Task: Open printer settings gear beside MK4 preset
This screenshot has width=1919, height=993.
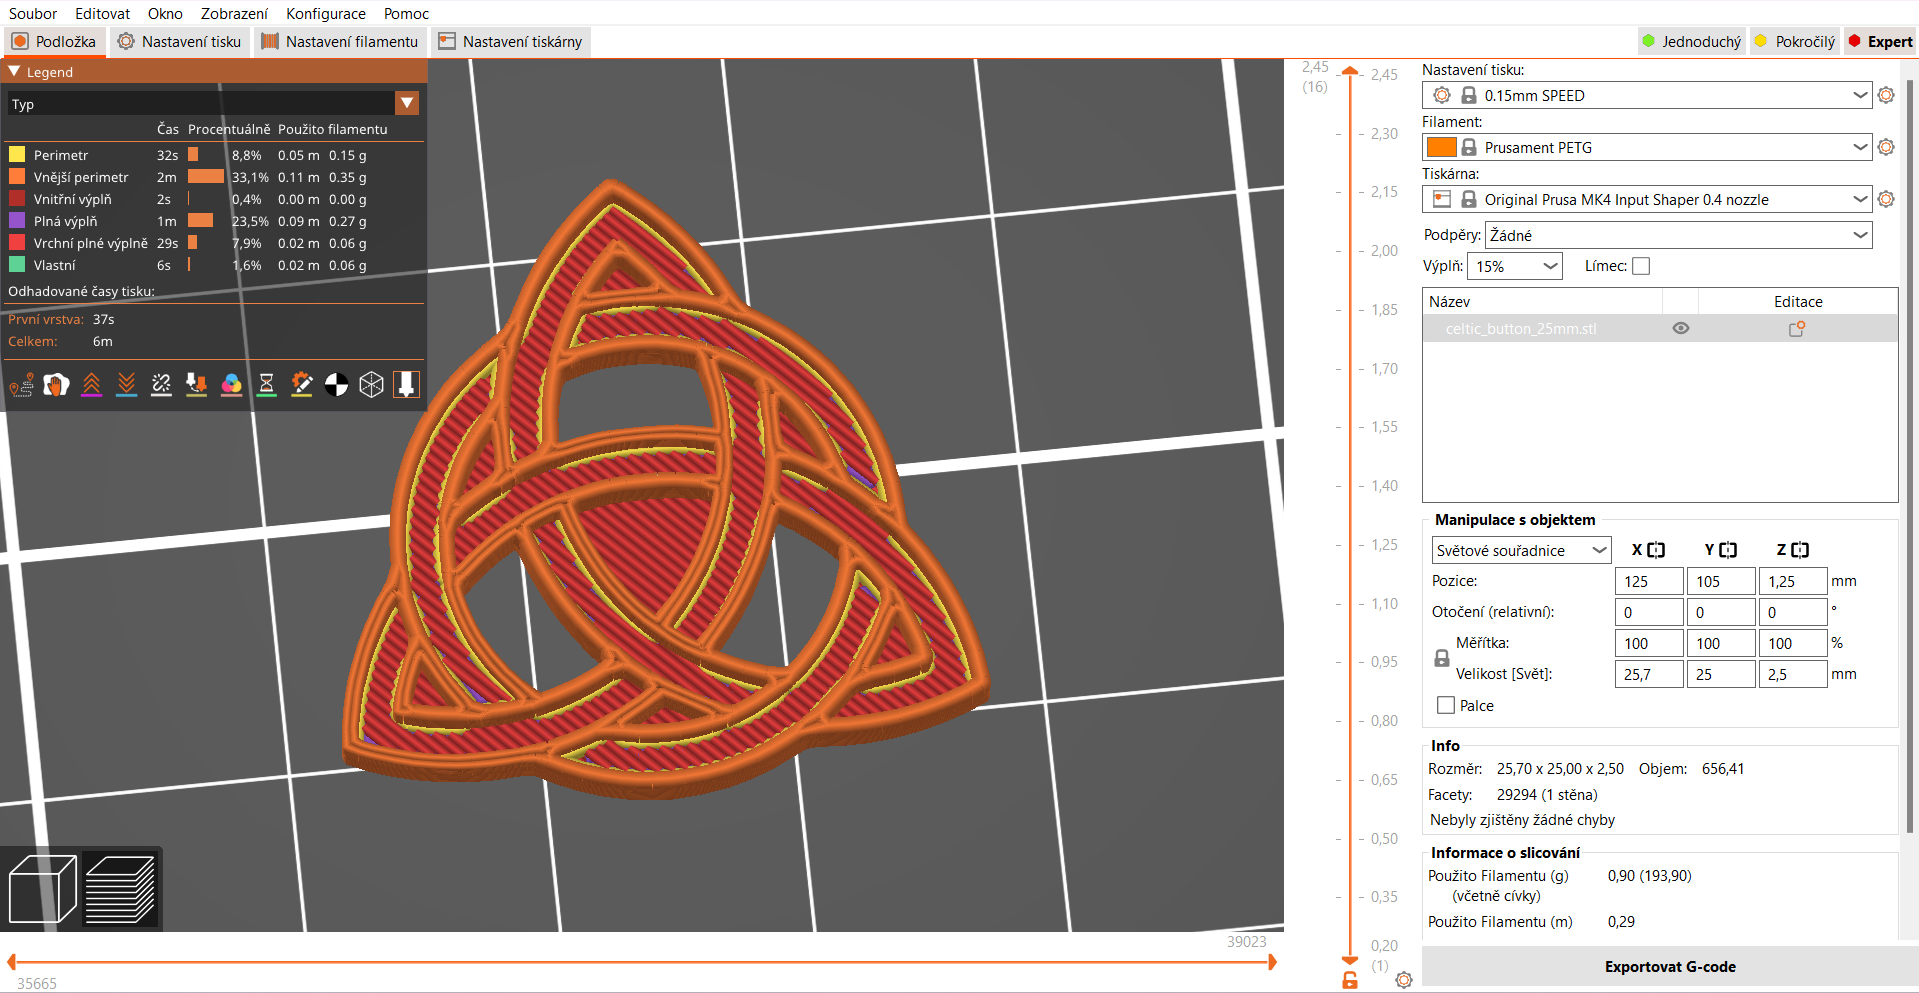Action: [1886, 199]
